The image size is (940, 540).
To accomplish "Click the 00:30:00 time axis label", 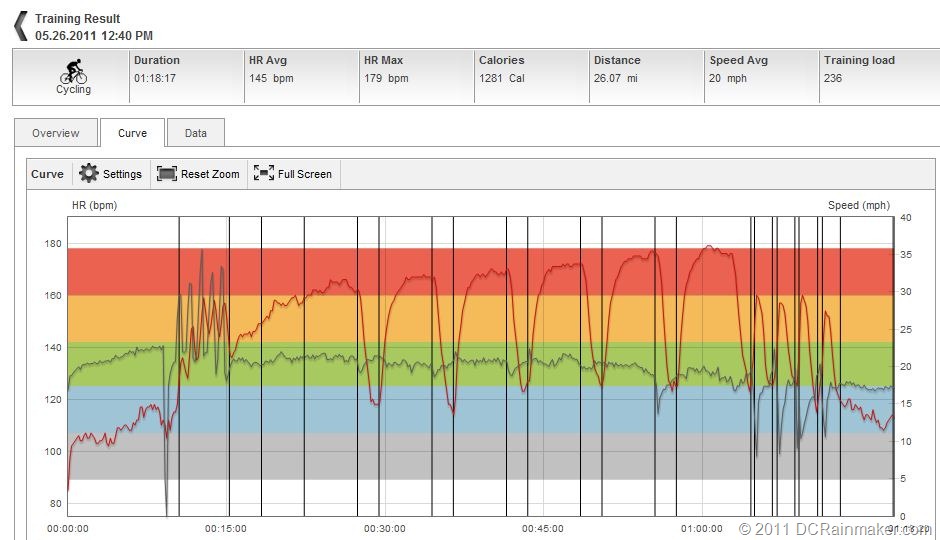I will click(x=384, y=529).
